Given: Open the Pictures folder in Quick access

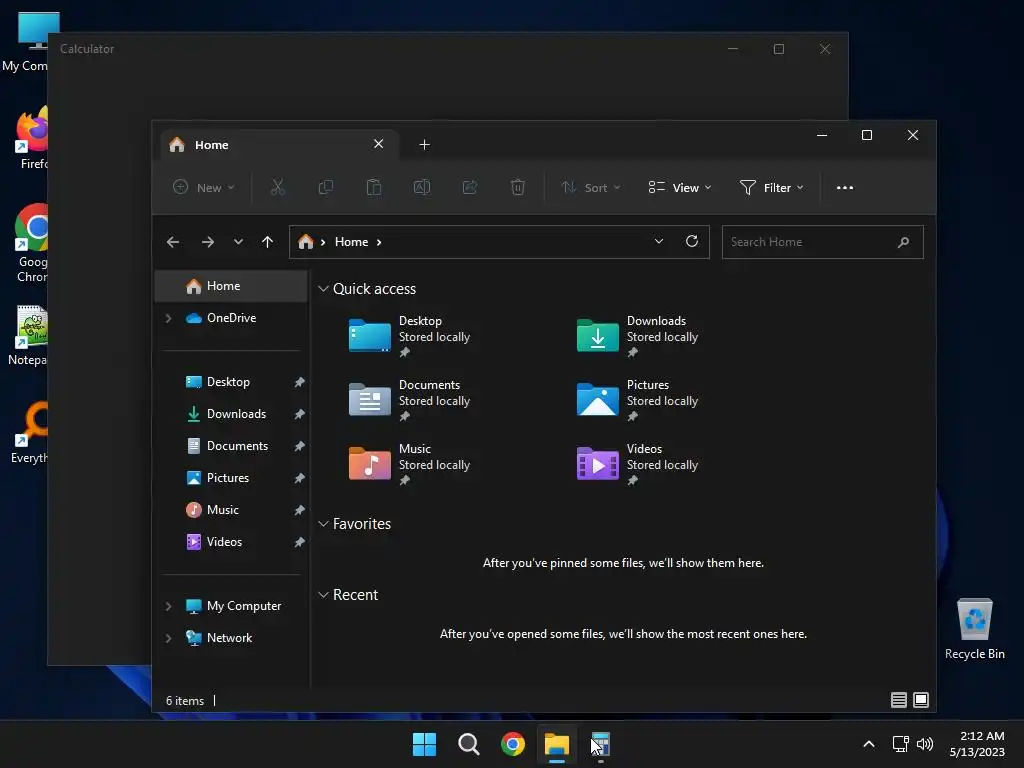Looking at the screenshot, I should 637,400.
